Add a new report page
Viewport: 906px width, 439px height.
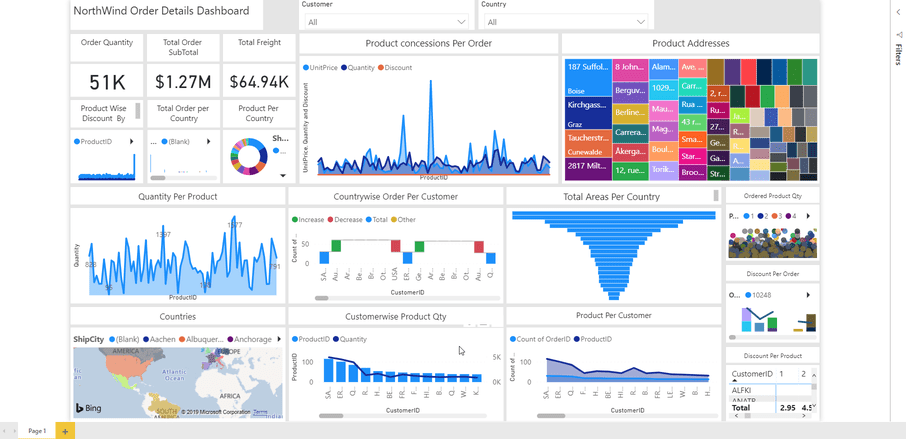tap(65, 431)
